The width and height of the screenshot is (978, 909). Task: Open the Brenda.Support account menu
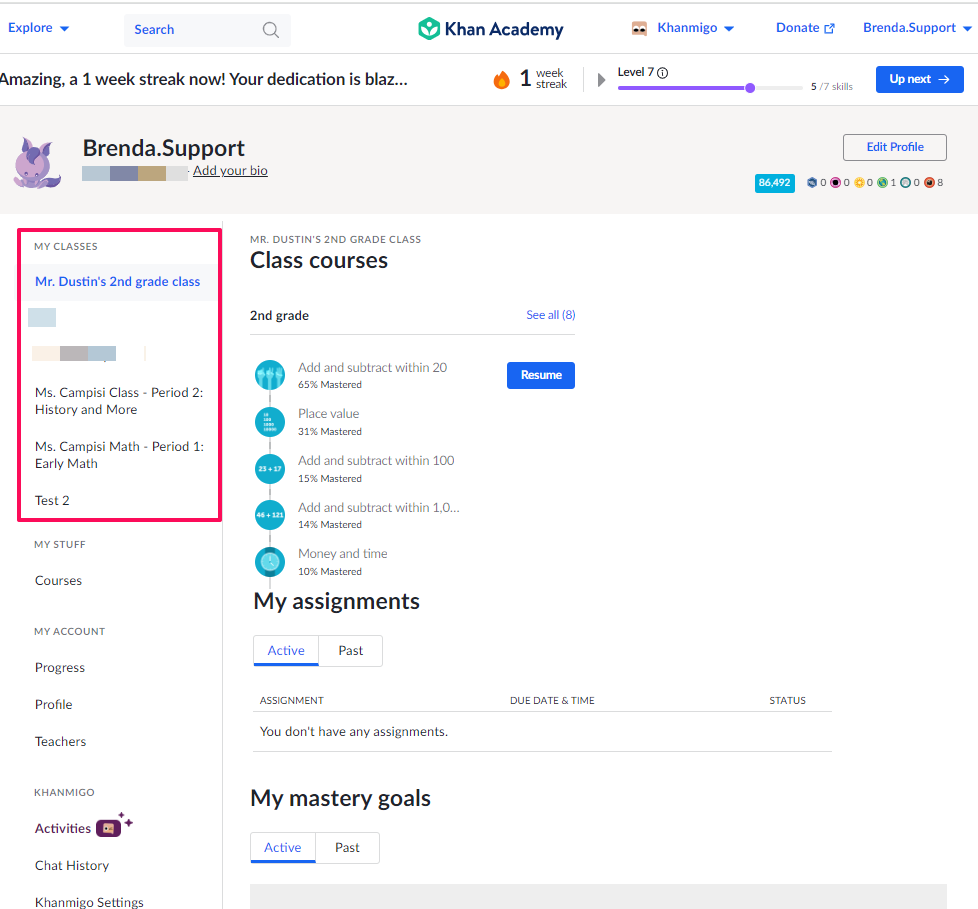pyautogui.click(x=916, y=28)
